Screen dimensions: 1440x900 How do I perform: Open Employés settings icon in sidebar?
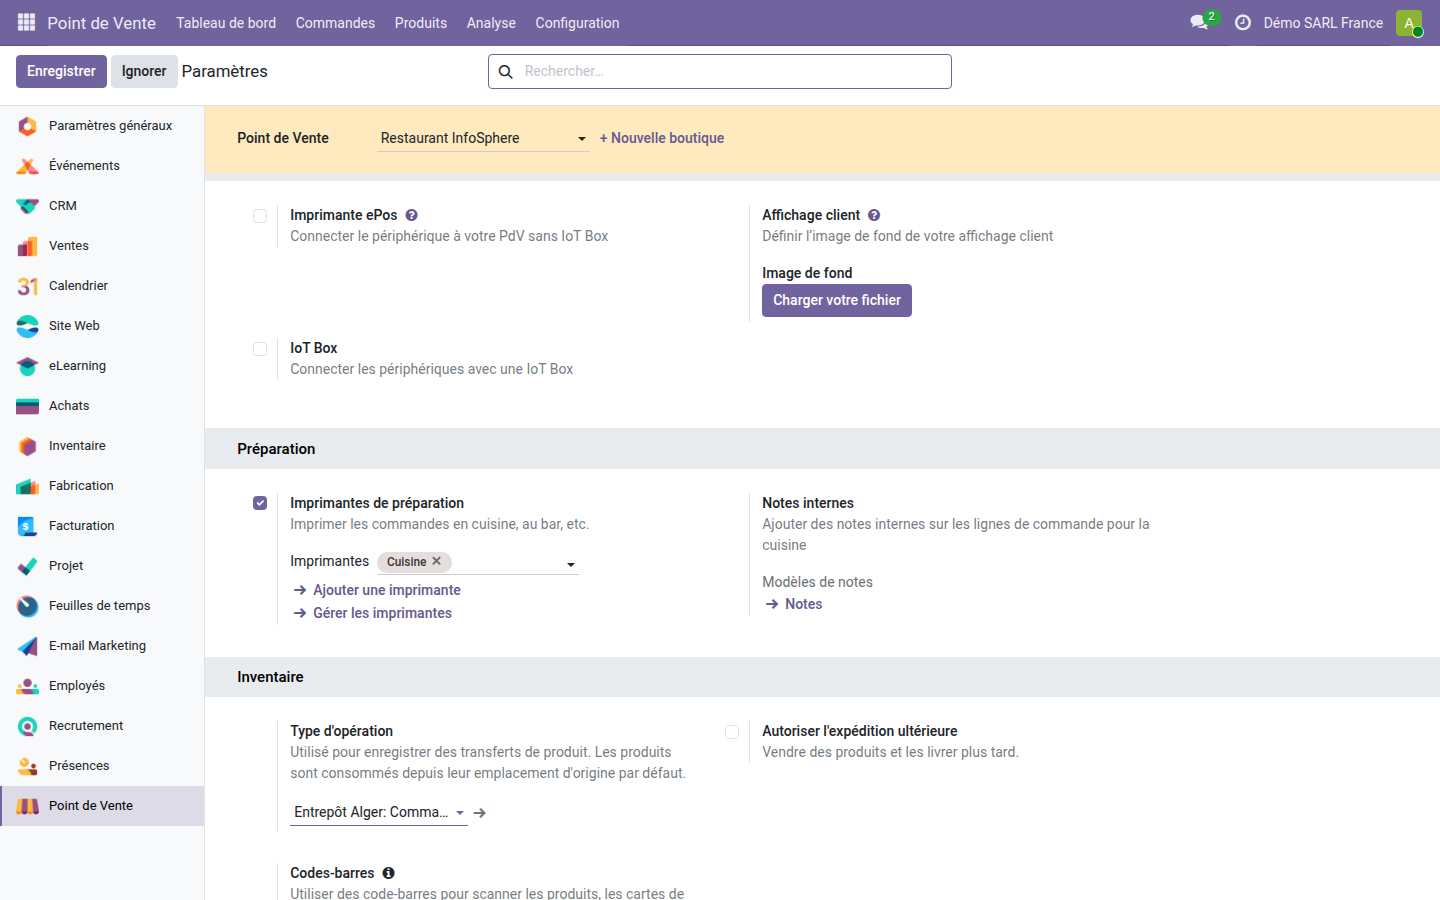(28, 686)
